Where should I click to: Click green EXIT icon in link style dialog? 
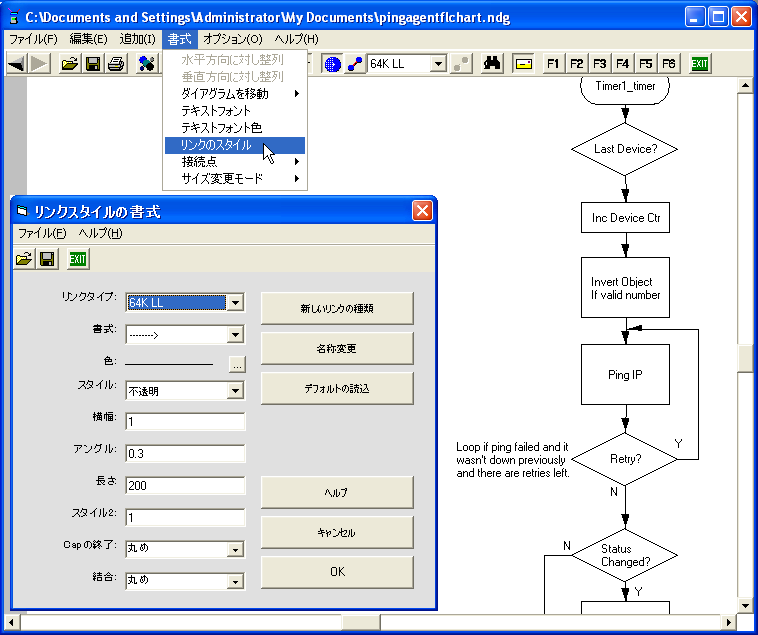[x=77, y=259]
